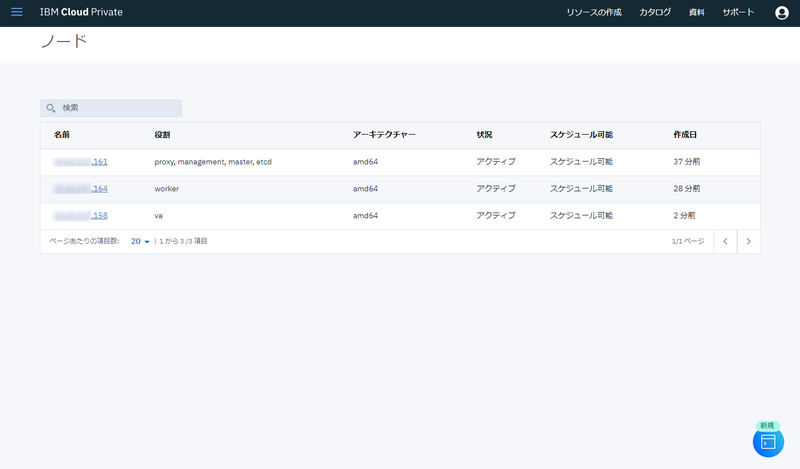Sort by the アーキテクチャー column header
The image size is (800, 469).
coord(384,135)
